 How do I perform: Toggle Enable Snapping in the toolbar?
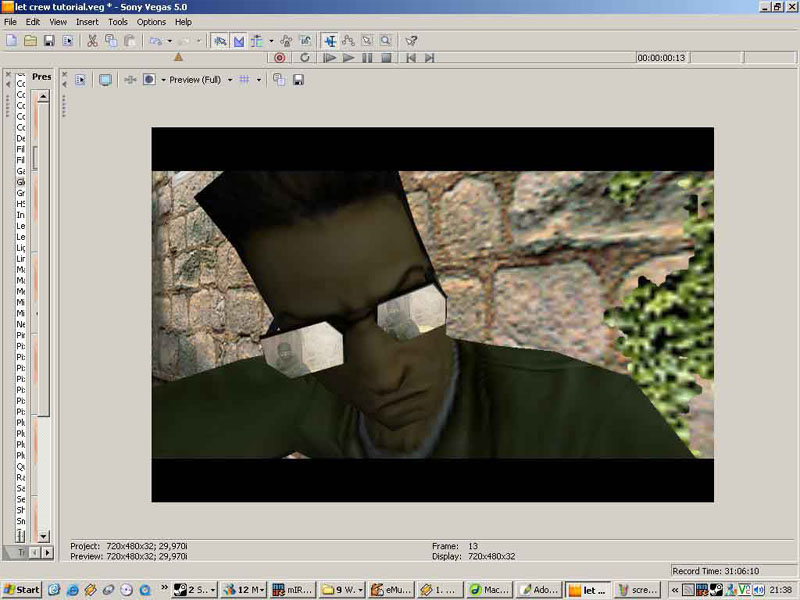[220, 41]
